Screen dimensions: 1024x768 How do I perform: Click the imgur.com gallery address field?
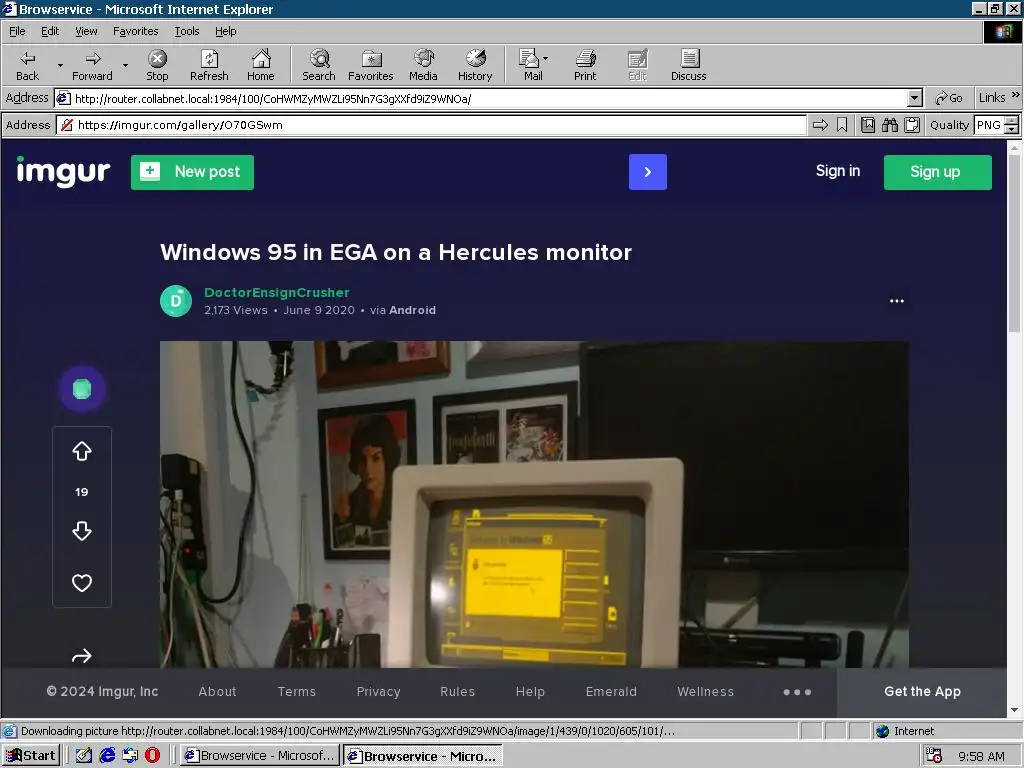click(432, 125)
